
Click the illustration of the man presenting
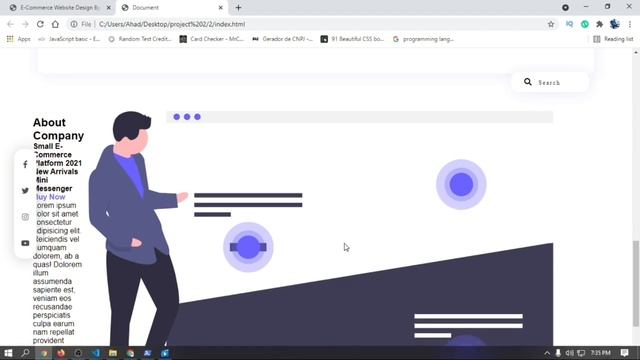click(139, 229)
